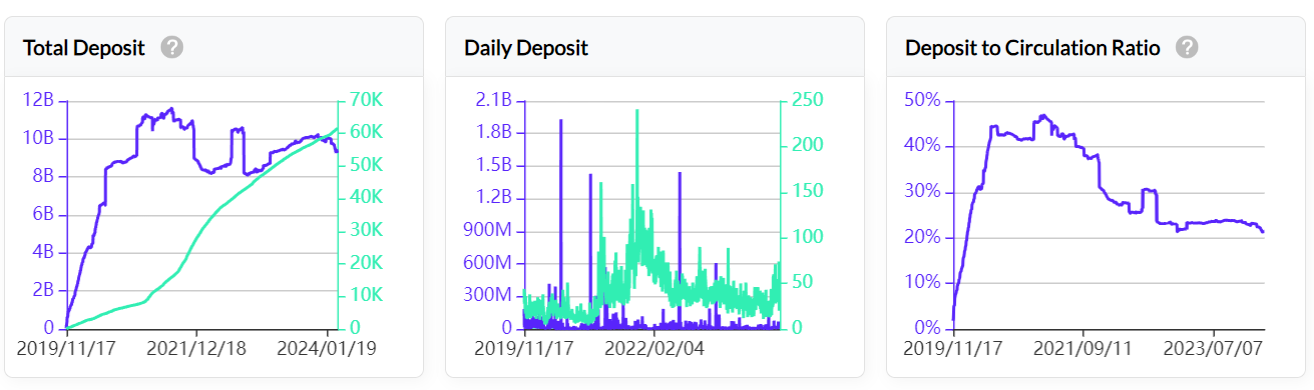The width and height of the screenshot is (1314, 390).
Task: Select the Total Deposit card title
Action: pyautogui.click(x=84, y=47)
